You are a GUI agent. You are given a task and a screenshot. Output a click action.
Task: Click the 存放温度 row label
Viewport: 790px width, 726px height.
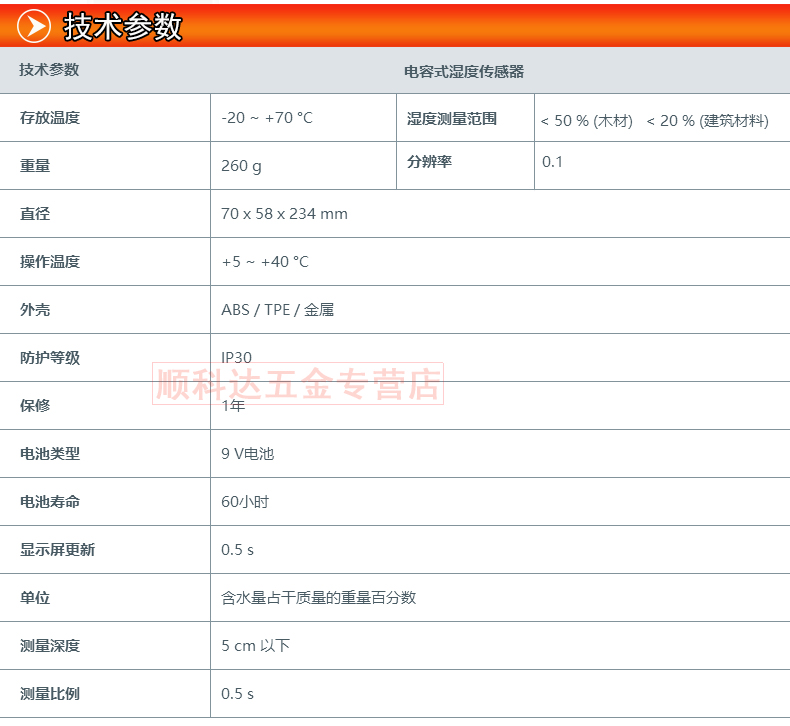point(50,118)
